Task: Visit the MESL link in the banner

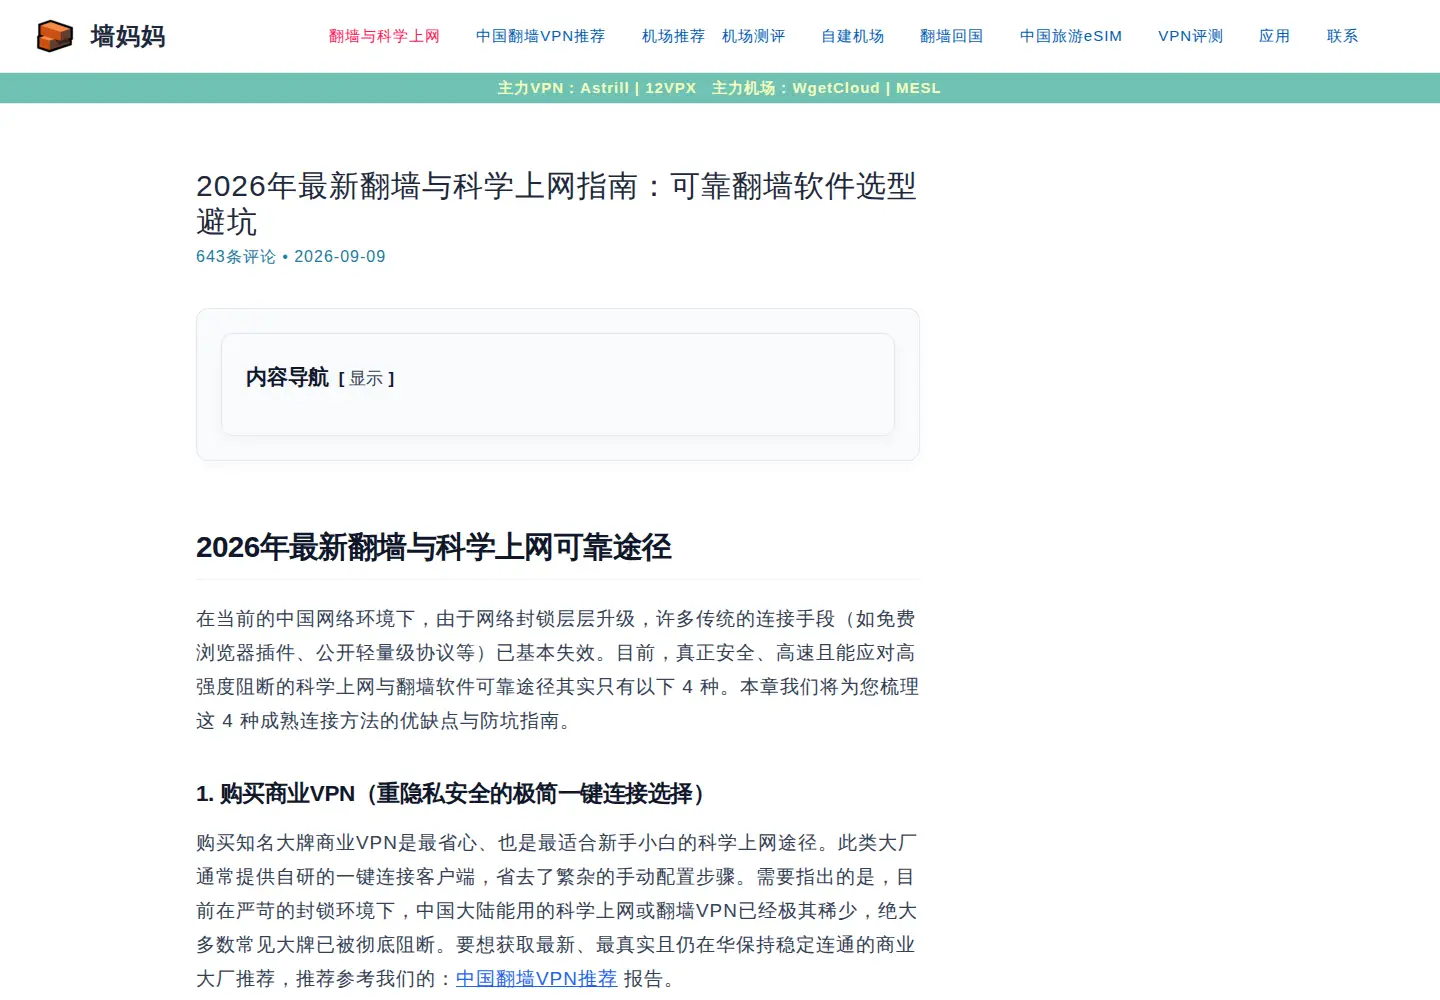Action: point(918,88)
